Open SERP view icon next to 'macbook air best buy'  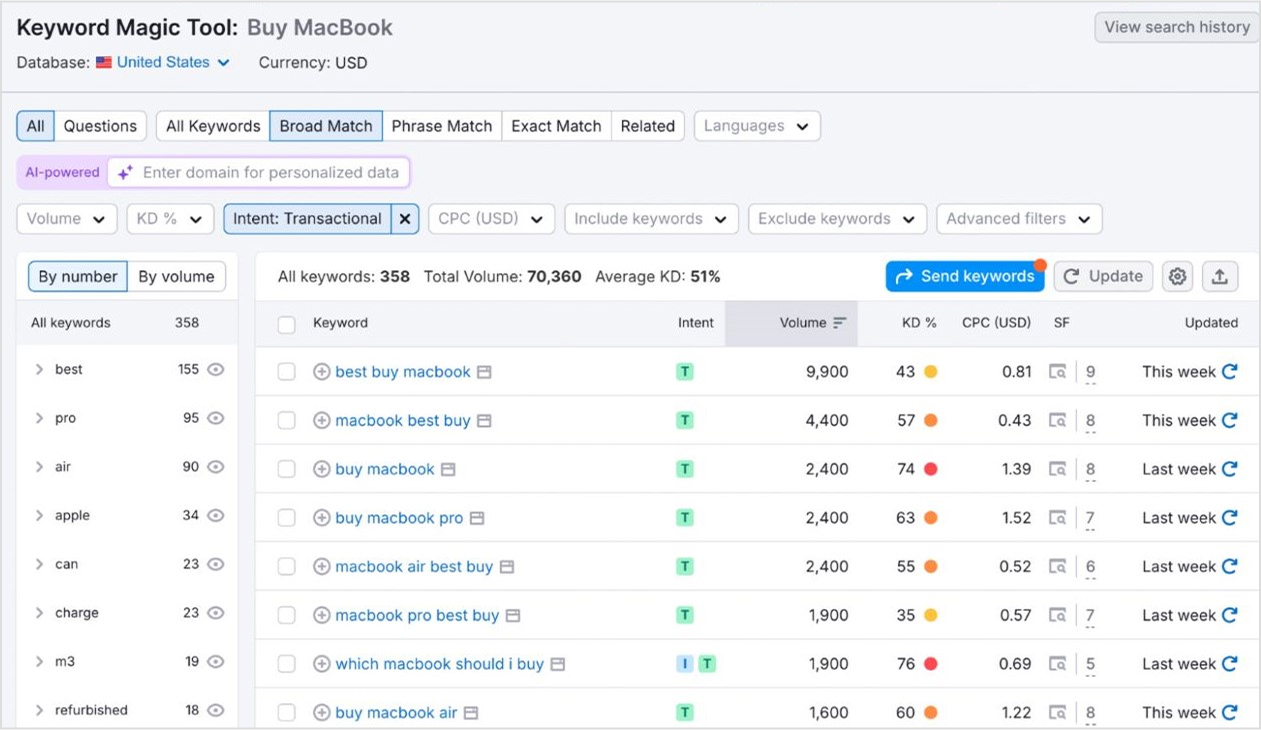tap(507, 567)
